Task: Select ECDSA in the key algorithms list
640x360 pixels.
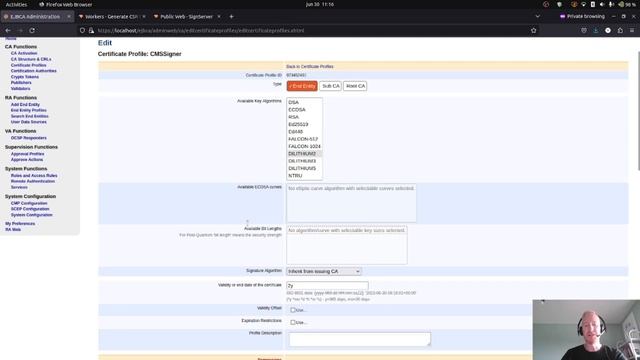Action: pos(304,110)
